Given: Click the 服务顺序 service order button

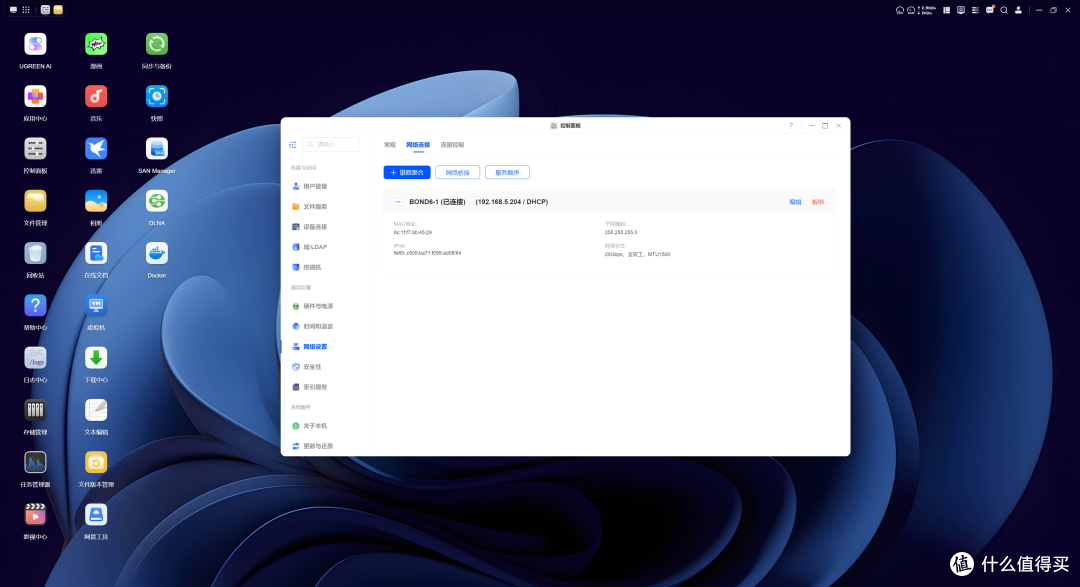Looking at the screenshot, I should coord(508,172).
